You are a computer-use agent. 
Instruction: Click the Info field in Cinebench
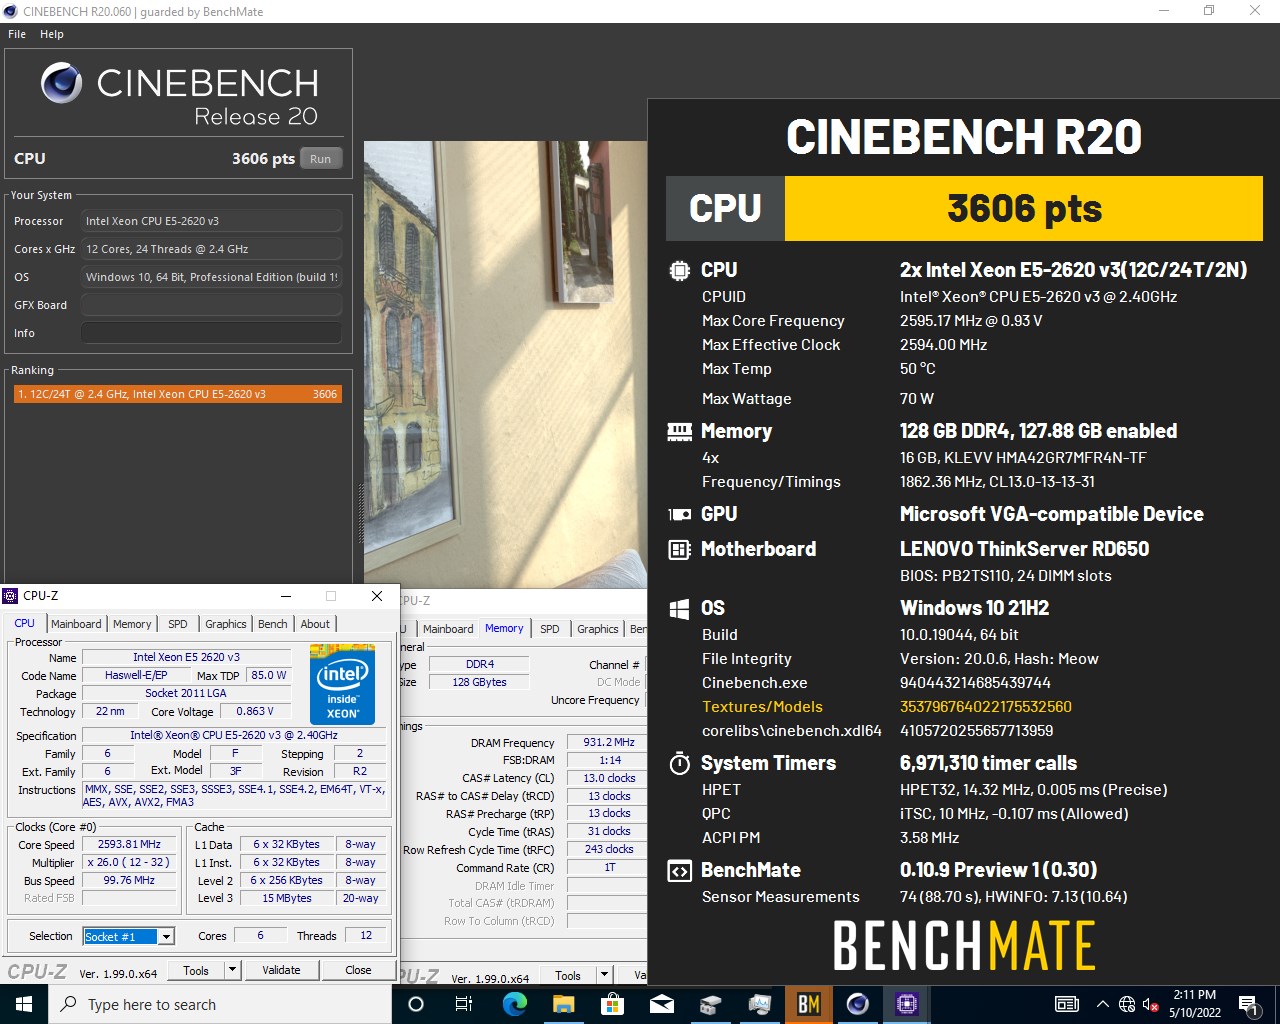211,333
